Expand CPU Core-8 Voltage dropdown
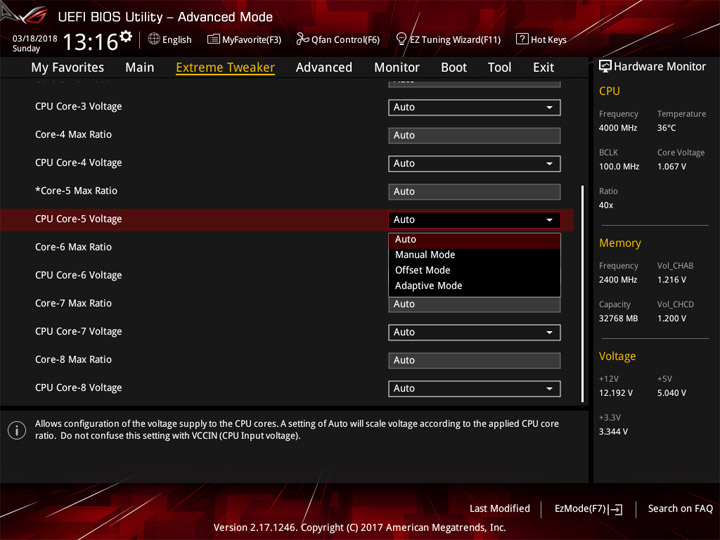This screenshot has width=720, height=540. click(474, 389)
